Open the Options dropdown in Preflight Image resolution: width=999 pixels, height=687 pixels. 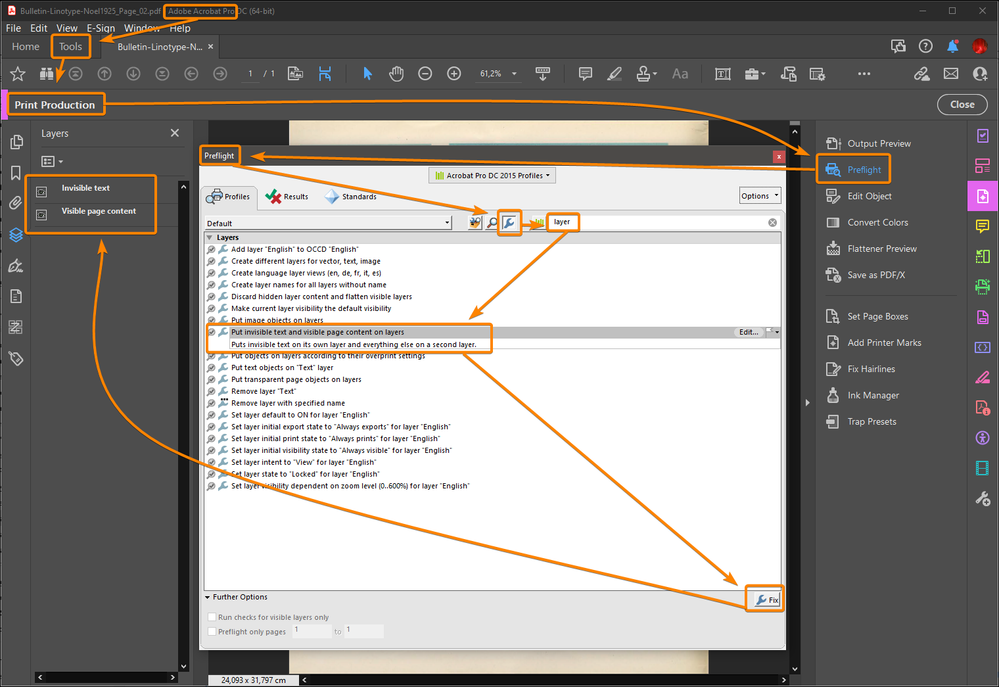759,196
